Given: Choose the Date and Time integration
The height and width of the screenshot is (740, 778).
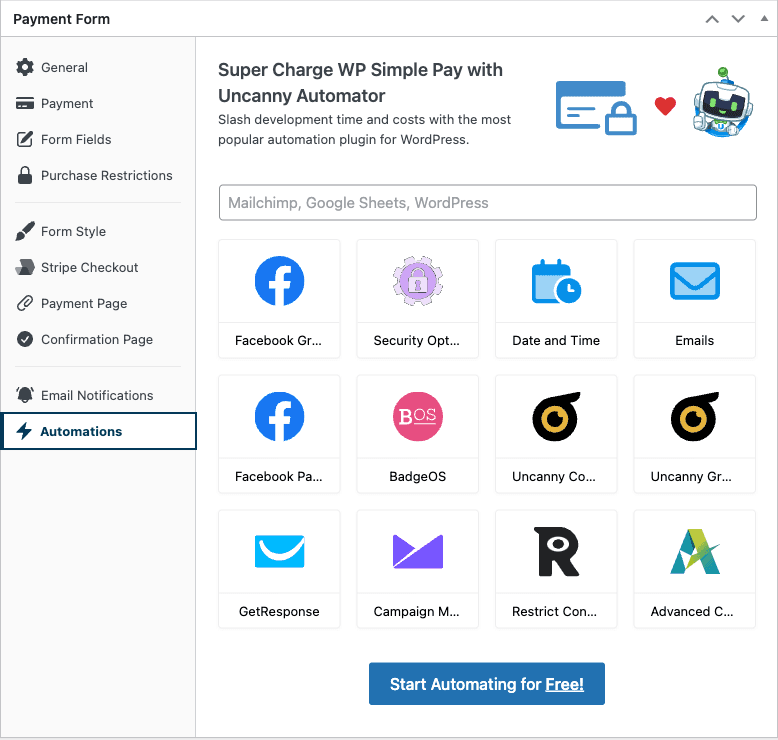Looking at the screenshot, I should coord(556,299).
